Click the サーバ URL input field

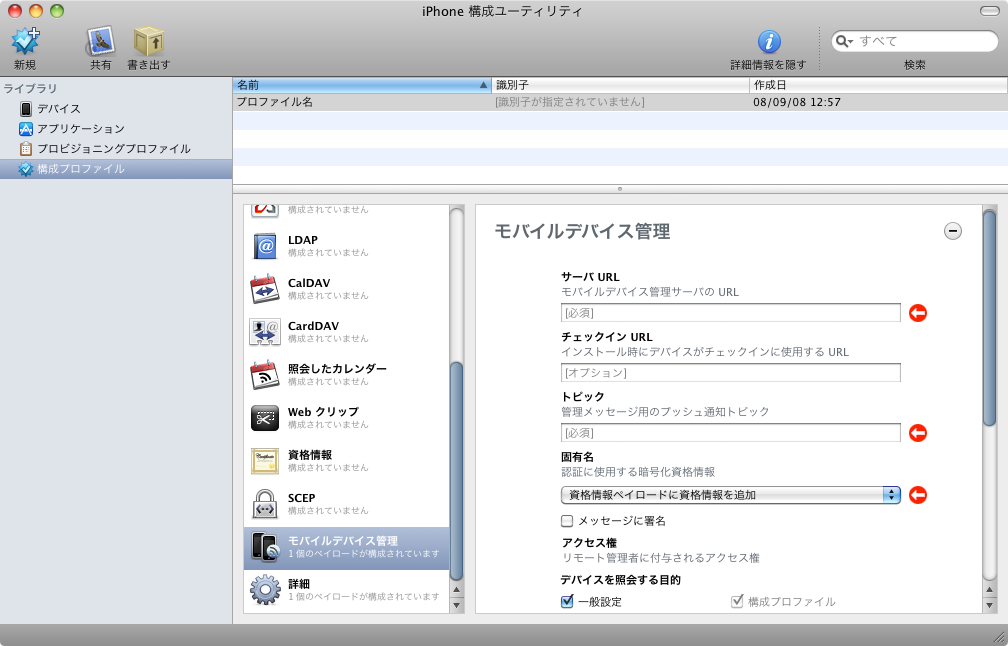[730, 313]
